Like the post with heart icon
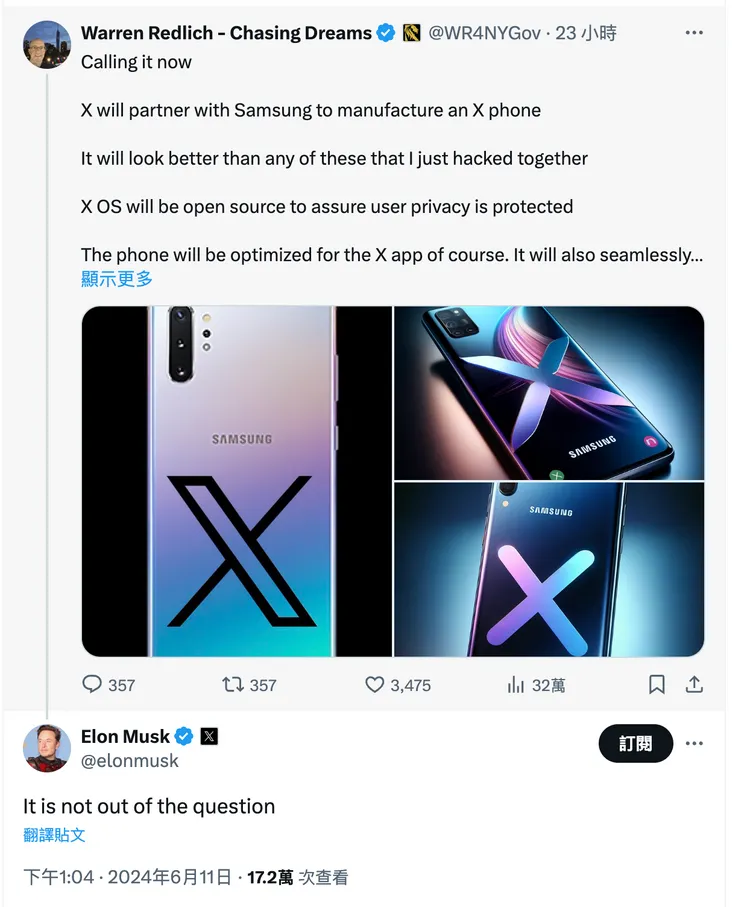The image size is (750, 907). point(375,685)
